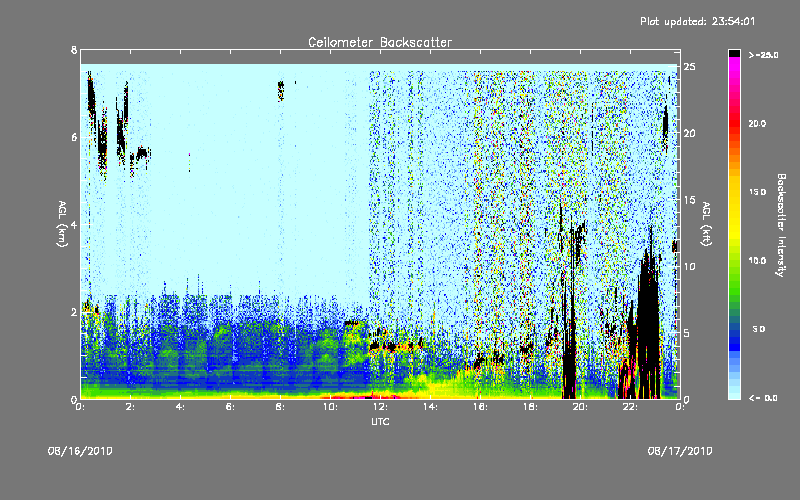Viewport: 800px width, 500px height.
Task: Select the "Plot updated: 23:54:01" timestamp
Action: coord(697,21)
